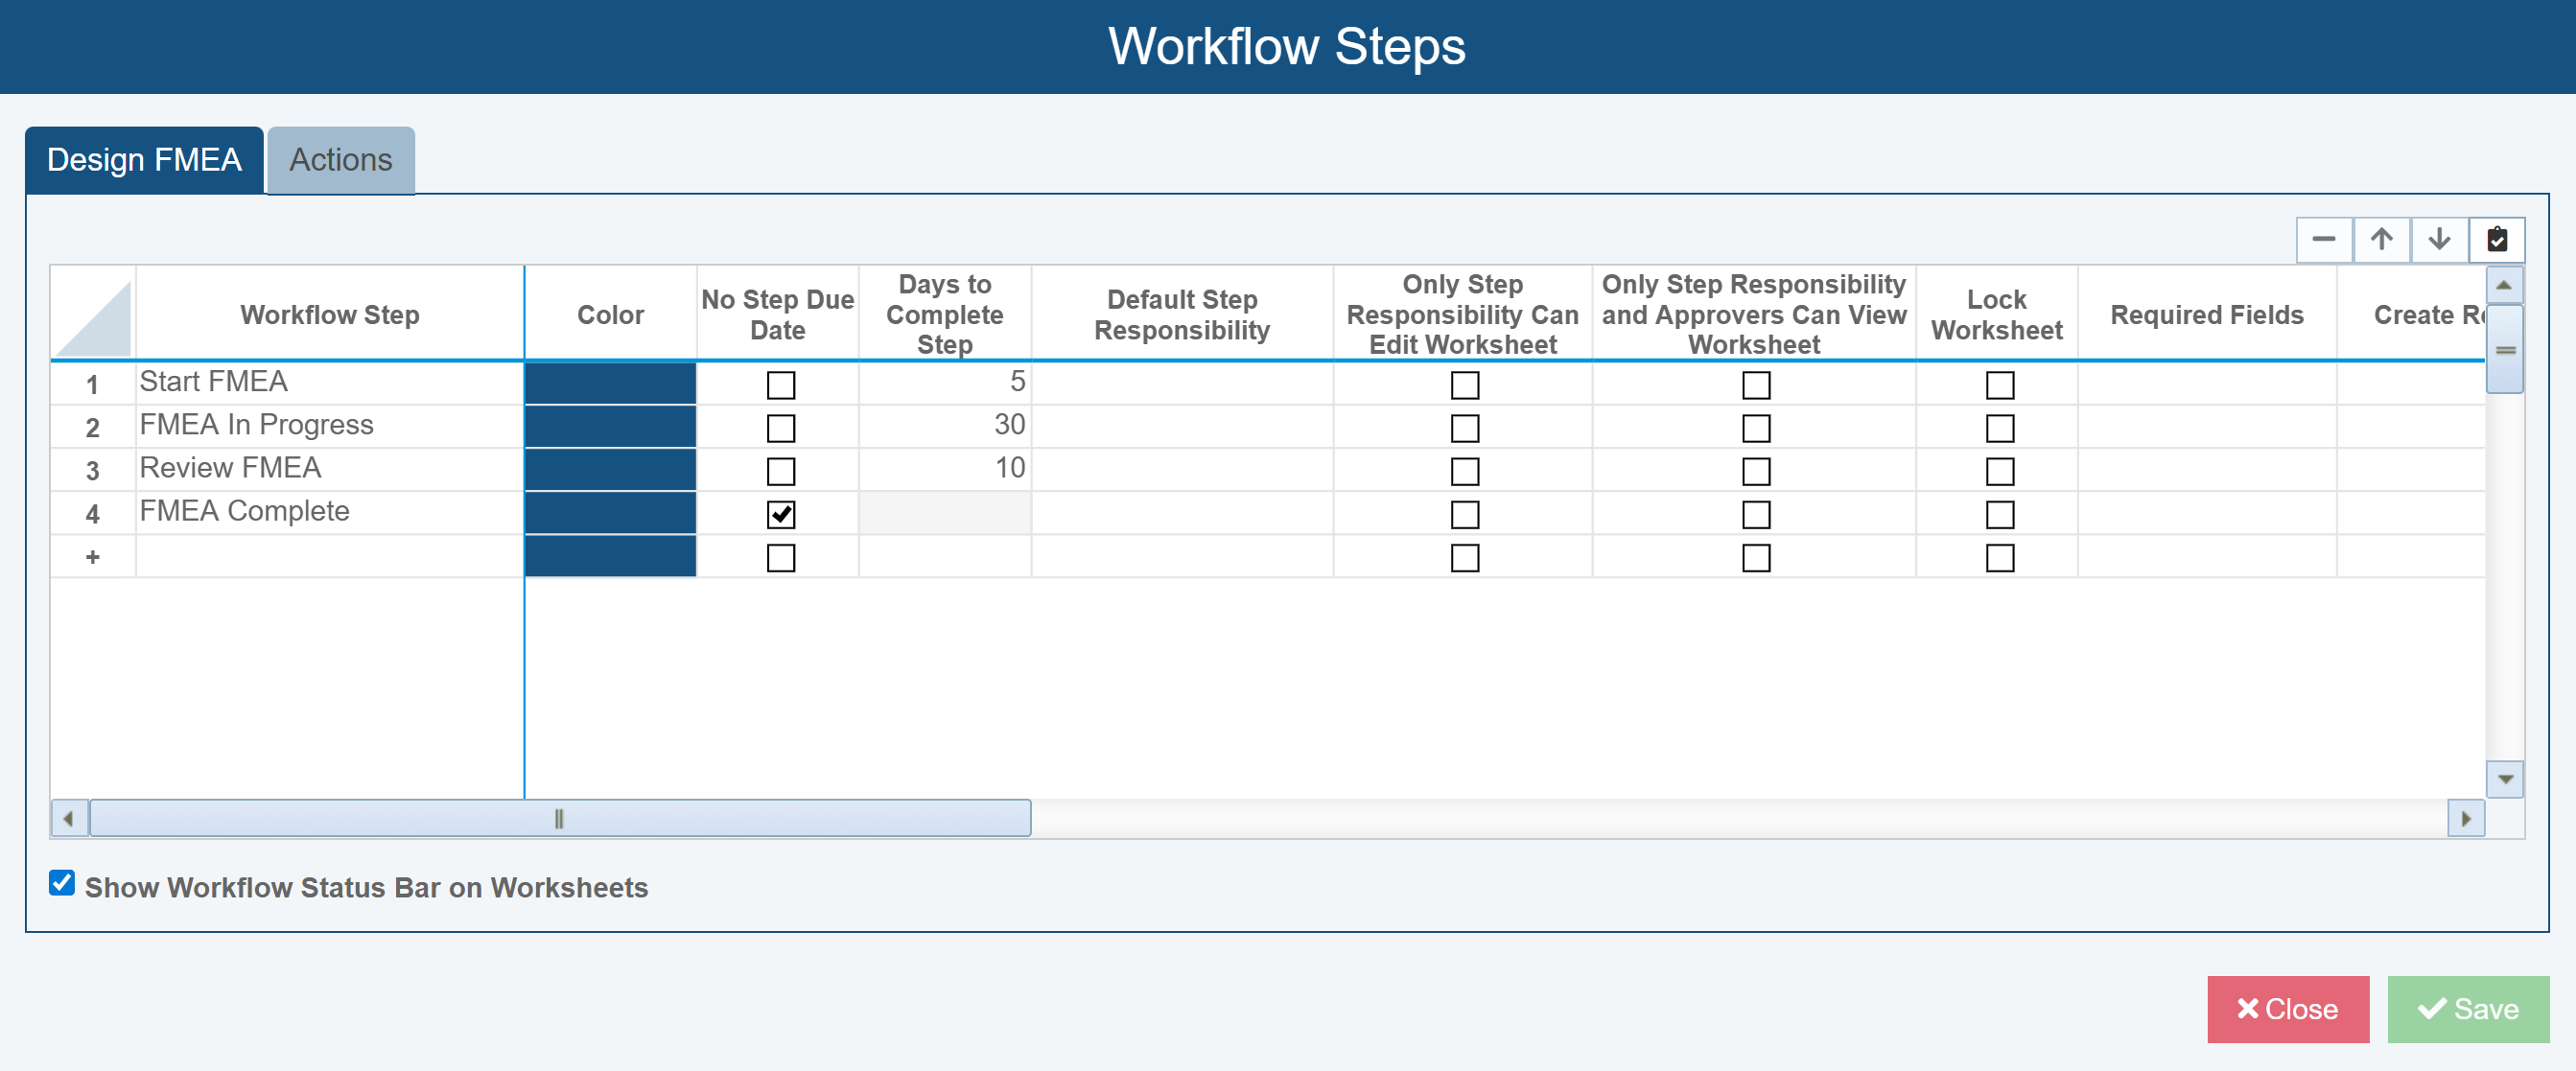2576x1071 pixels.
Task: Click vertical scrollbar down arrow
Action: tap(2505, 779)
